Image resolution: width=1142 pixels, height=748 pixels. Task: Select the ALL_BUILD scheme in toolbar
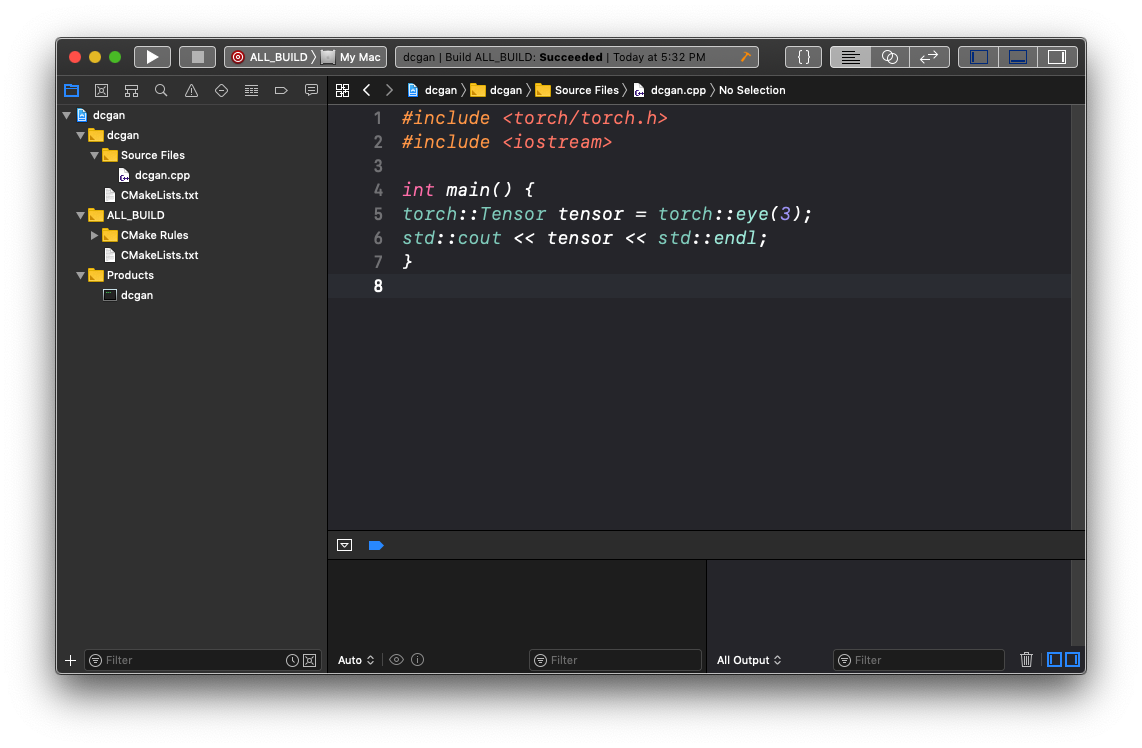pyautogui.click(x=270, y=57)
